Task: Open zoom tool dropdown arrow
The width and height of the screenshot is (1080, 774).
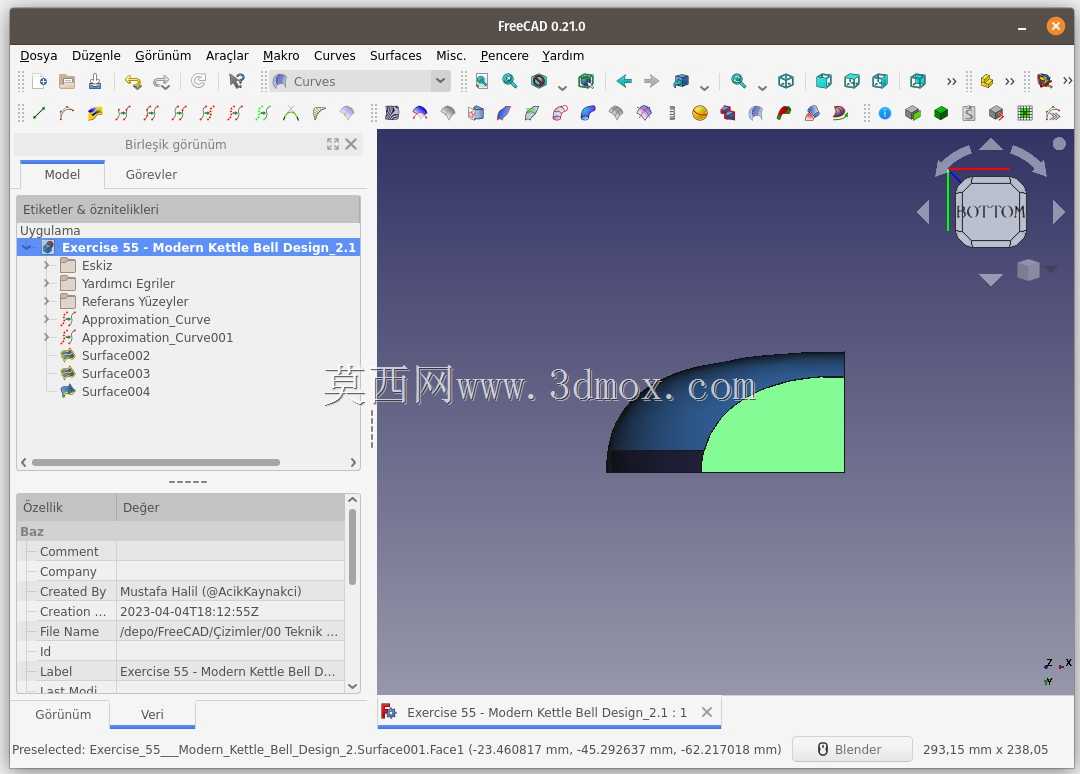Action: pyautogui.click(x=762, y=87)
